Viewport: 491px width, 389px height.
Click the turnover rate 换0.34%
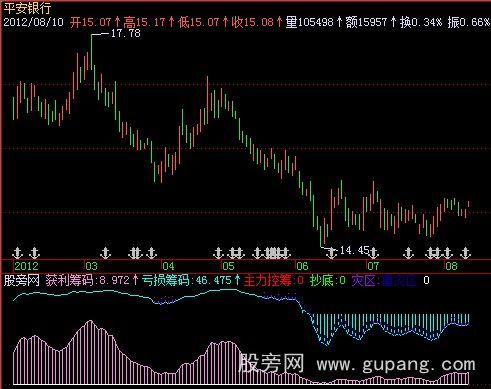coord(421,22)
